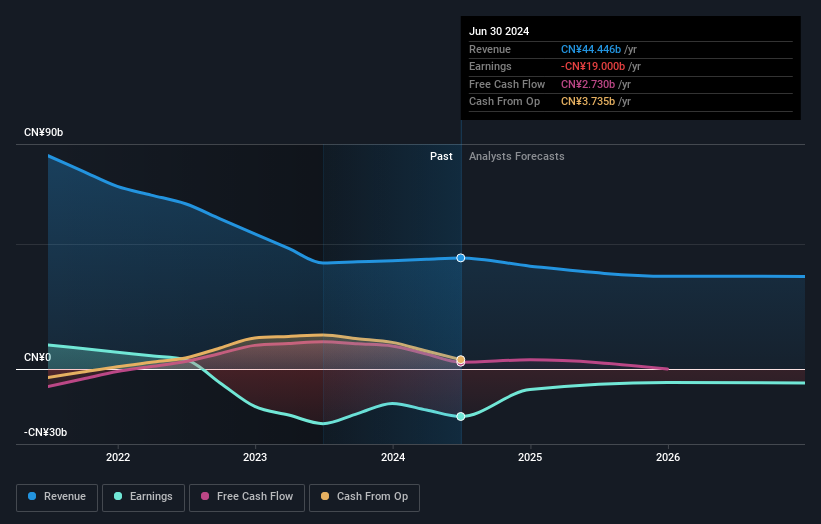Click the CN¥0 y-axis label
The width and height of the screenshot is (821, 524).
coord(38,357)
